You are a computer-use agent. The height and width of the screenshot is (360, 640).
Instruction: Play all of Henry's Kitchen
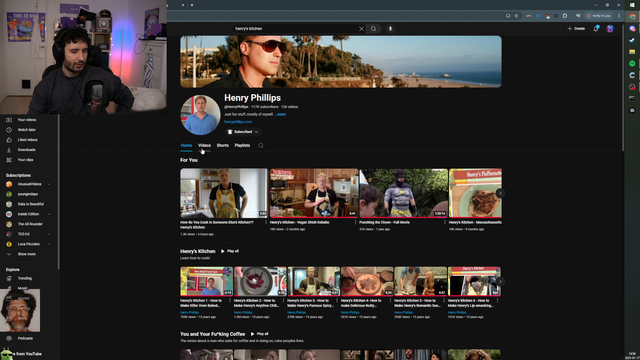230,251
